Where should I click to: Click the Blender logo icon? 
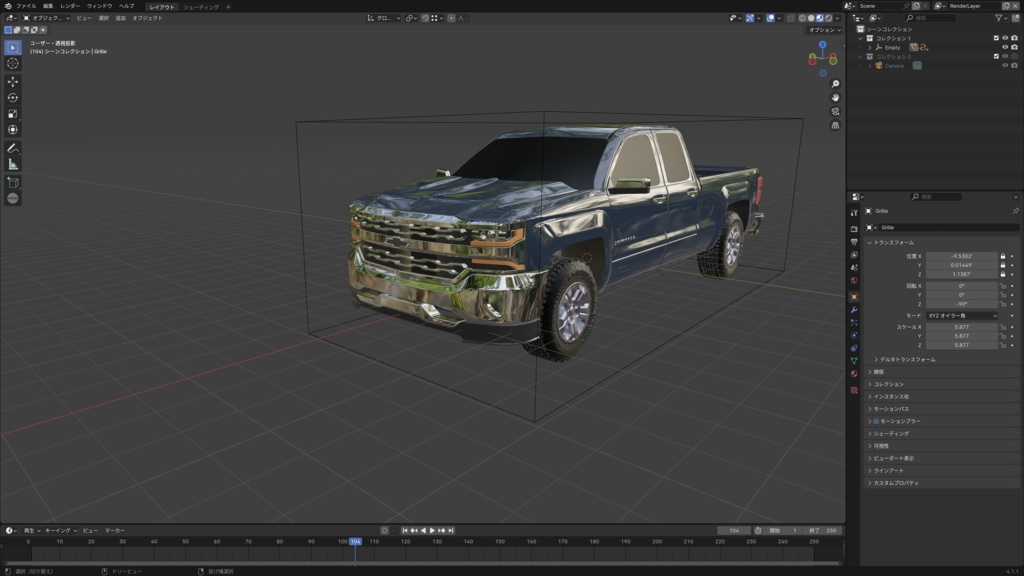[x=8, y=6]
